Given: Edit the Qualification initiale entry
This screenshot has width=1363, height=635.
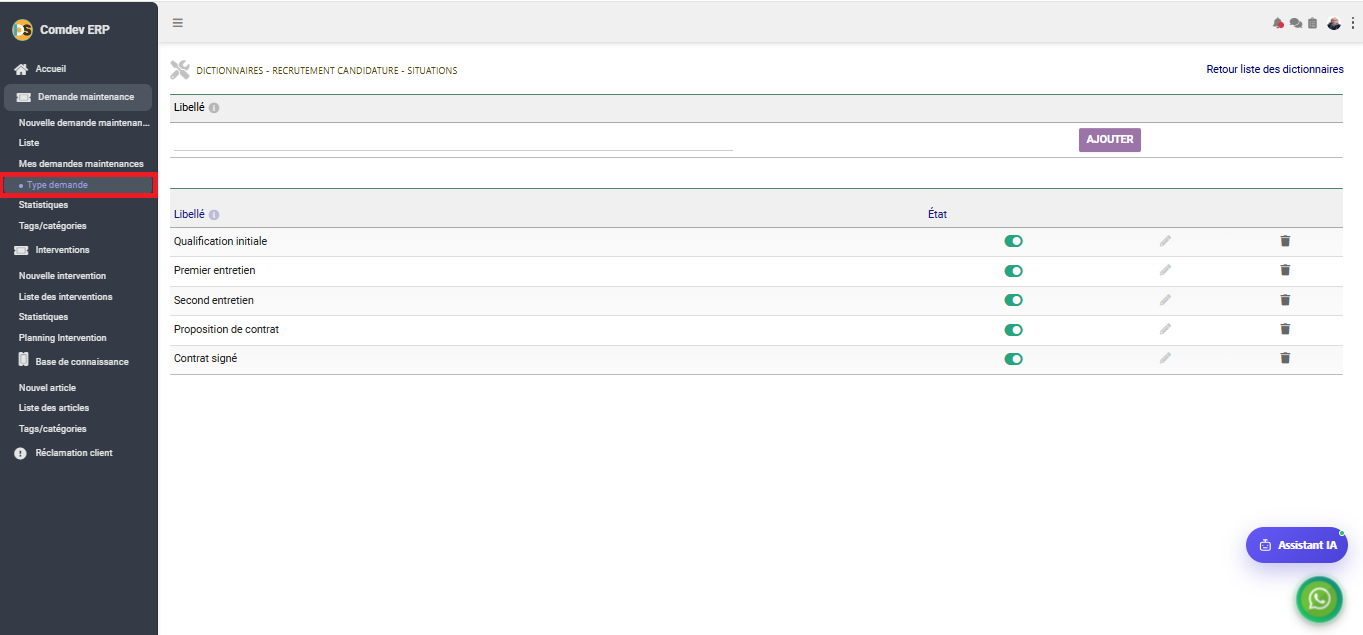Looking at the screenshot, I should [1165, 241].
